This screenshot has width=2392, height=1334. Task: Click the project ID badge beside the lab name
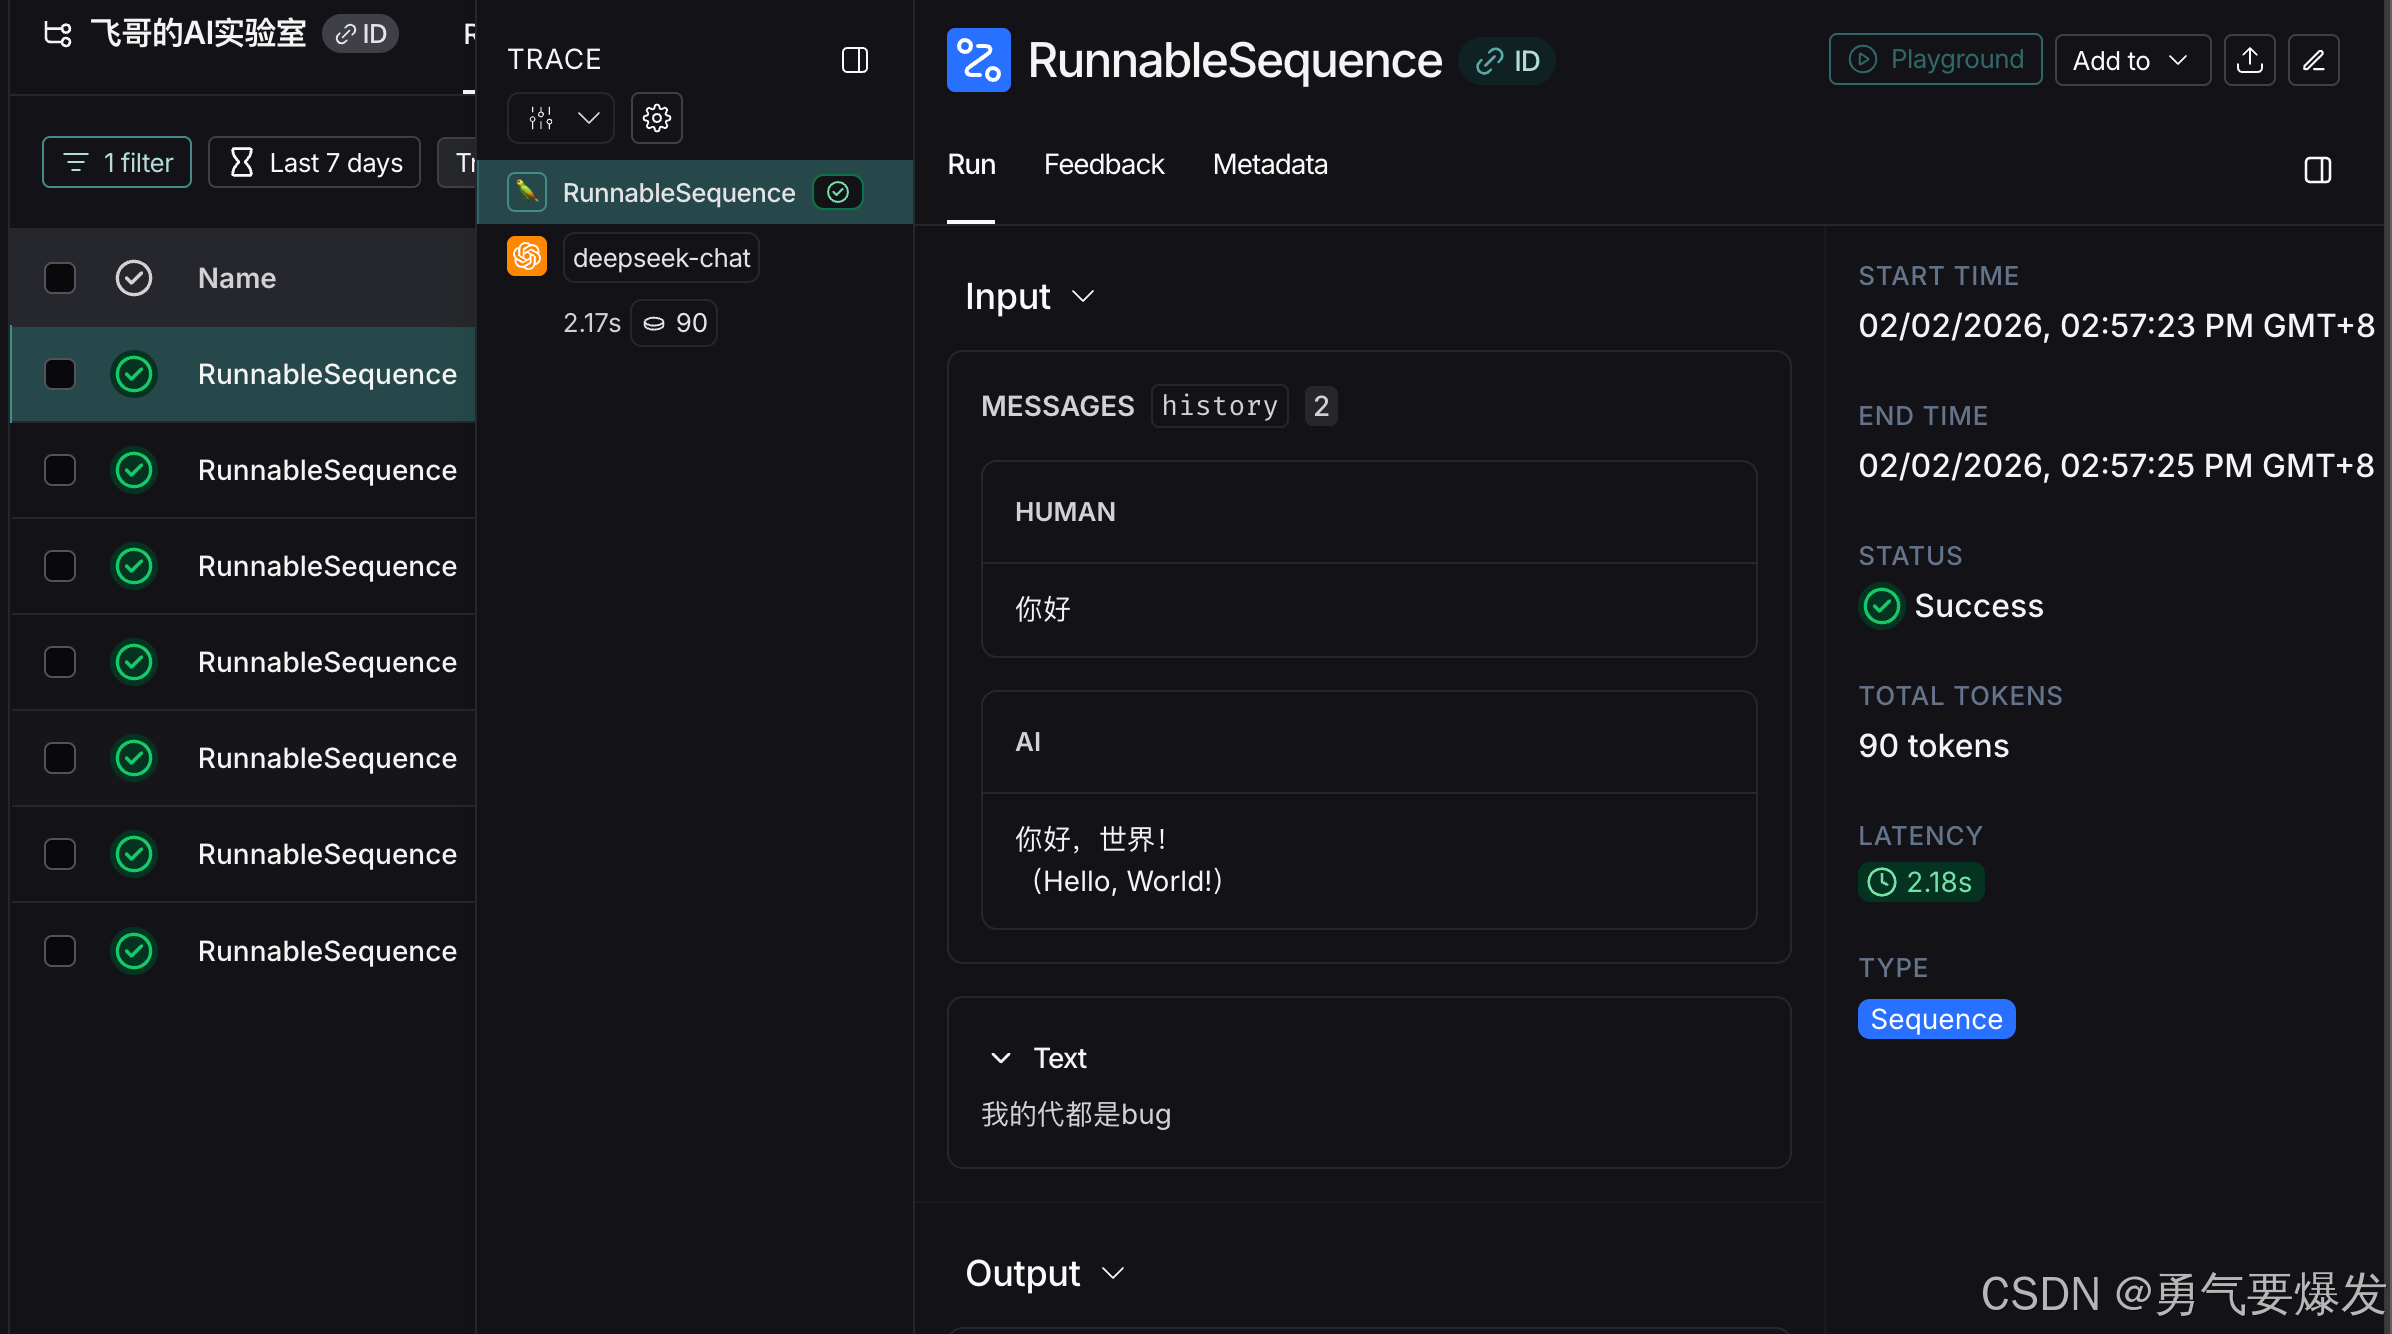361,34
